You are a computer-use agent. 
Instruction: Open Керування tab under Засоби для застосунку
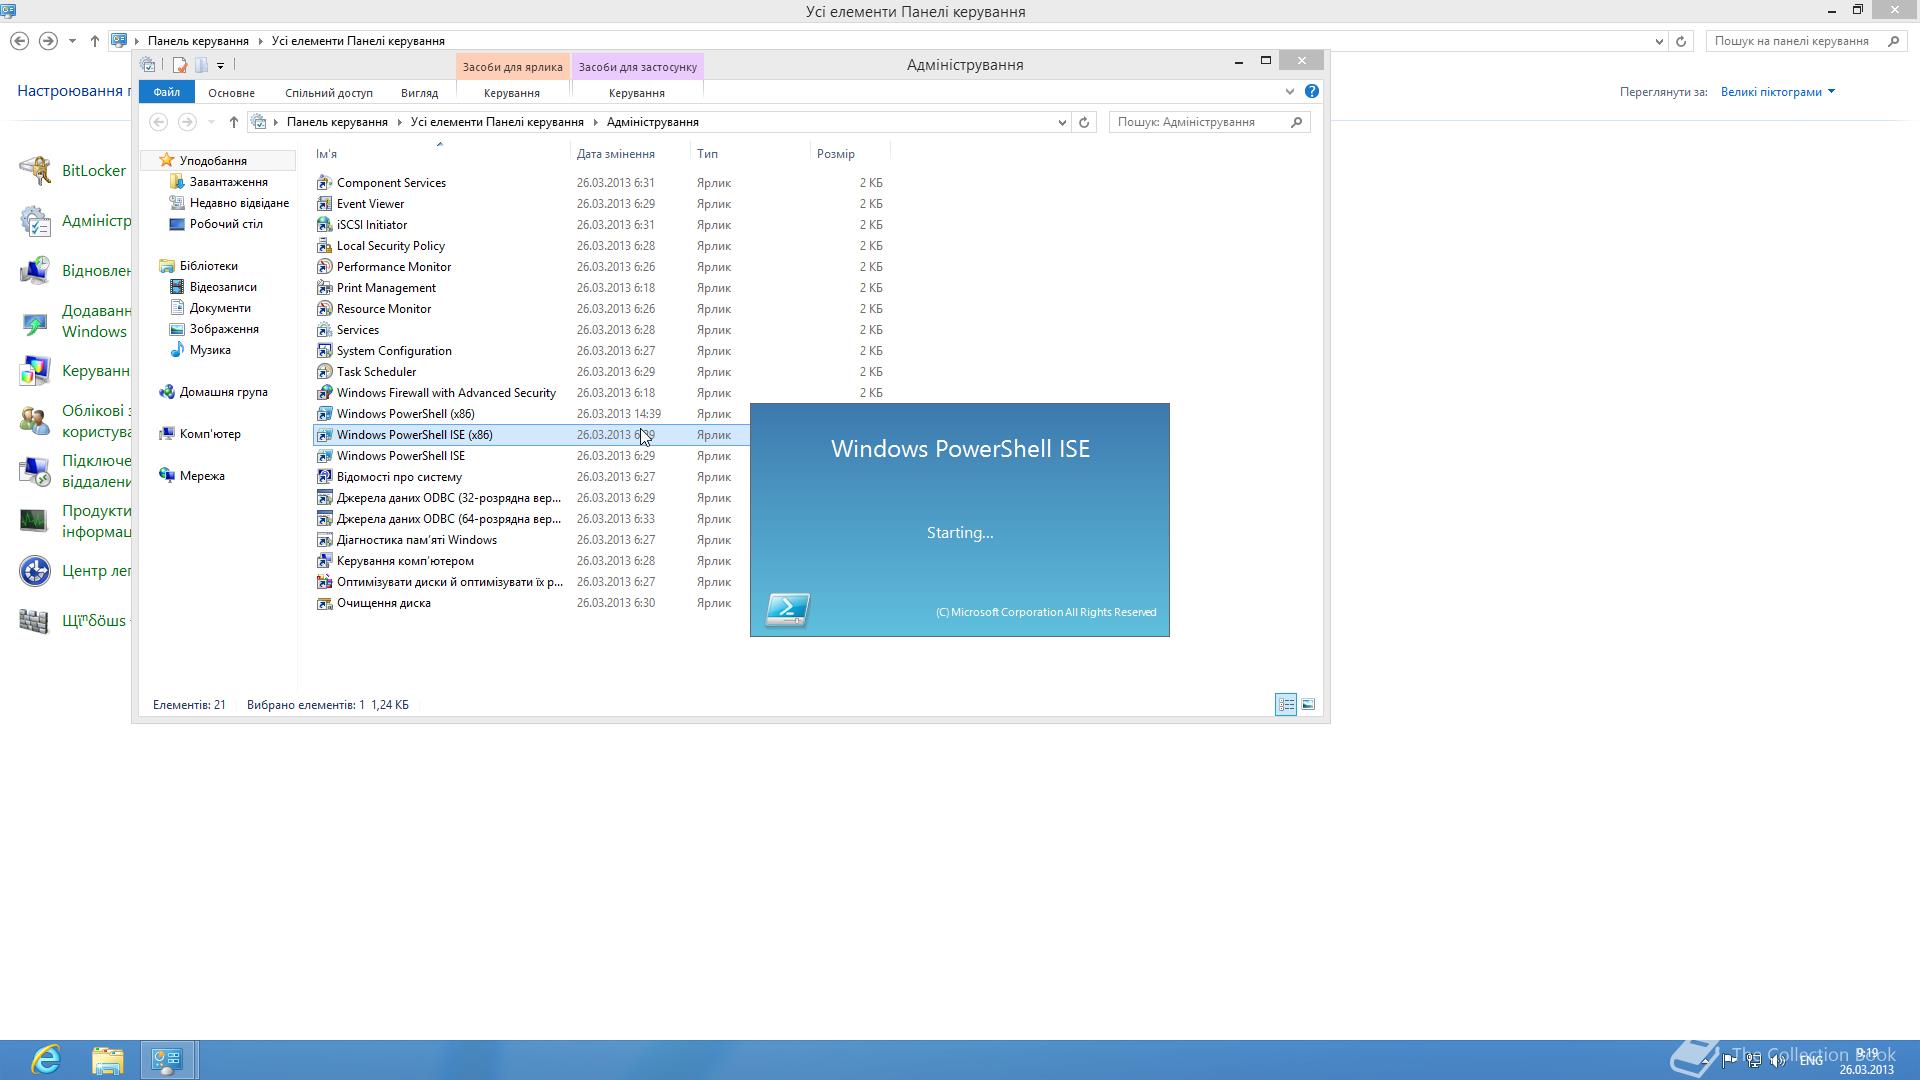(x=637, y=93)
